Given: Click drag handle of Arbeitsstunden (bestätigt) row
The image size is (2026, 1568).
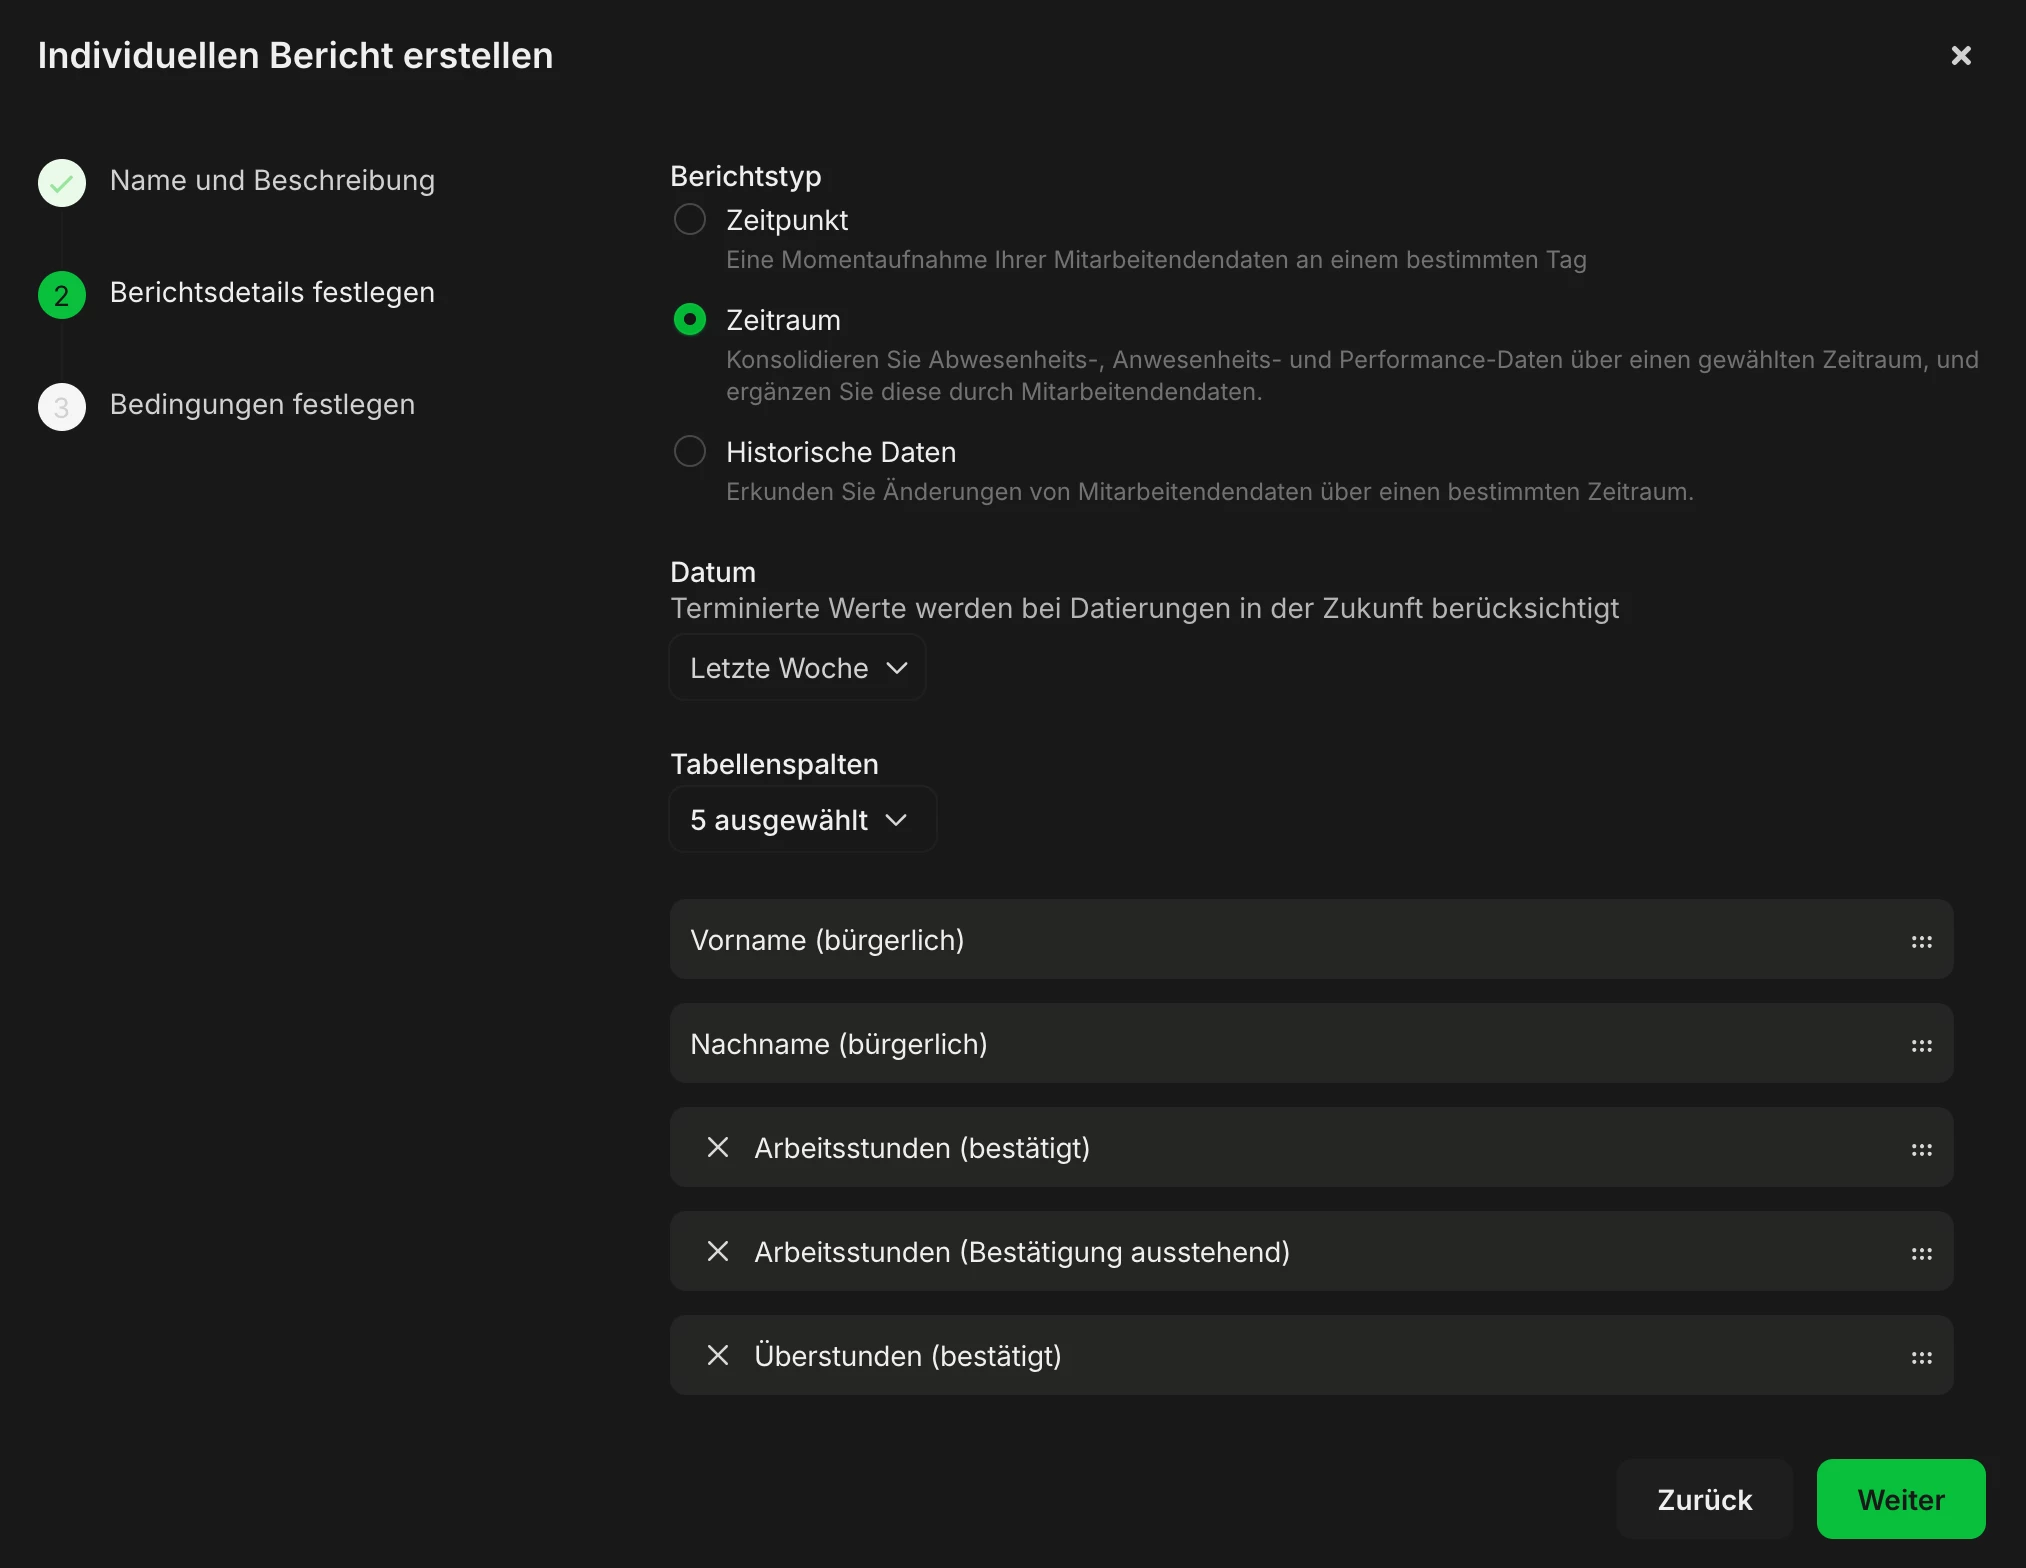Looking at the screenshot, I should (1921, 1149).
